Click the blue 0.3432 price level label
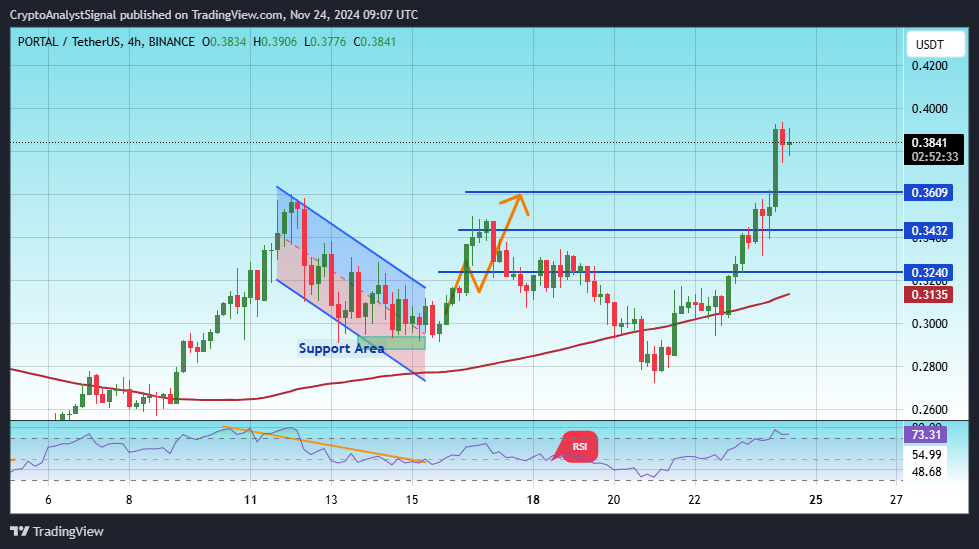 (929, 230)
